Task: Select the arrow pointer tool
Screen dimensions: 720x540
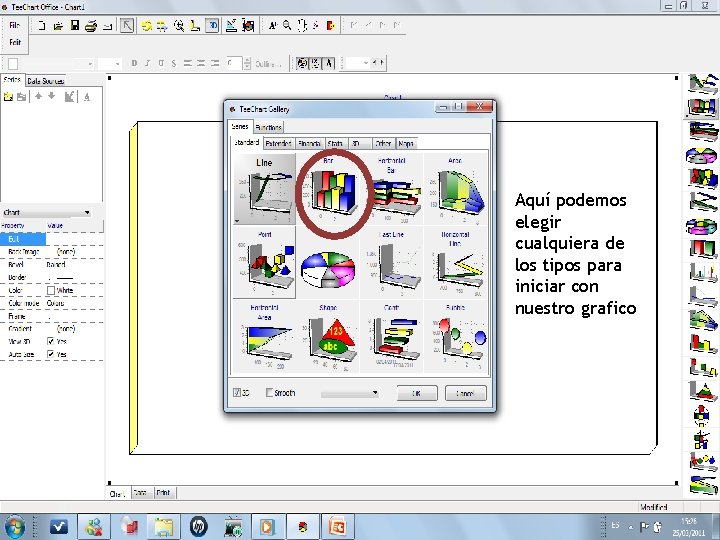Action: coord(127,26)
